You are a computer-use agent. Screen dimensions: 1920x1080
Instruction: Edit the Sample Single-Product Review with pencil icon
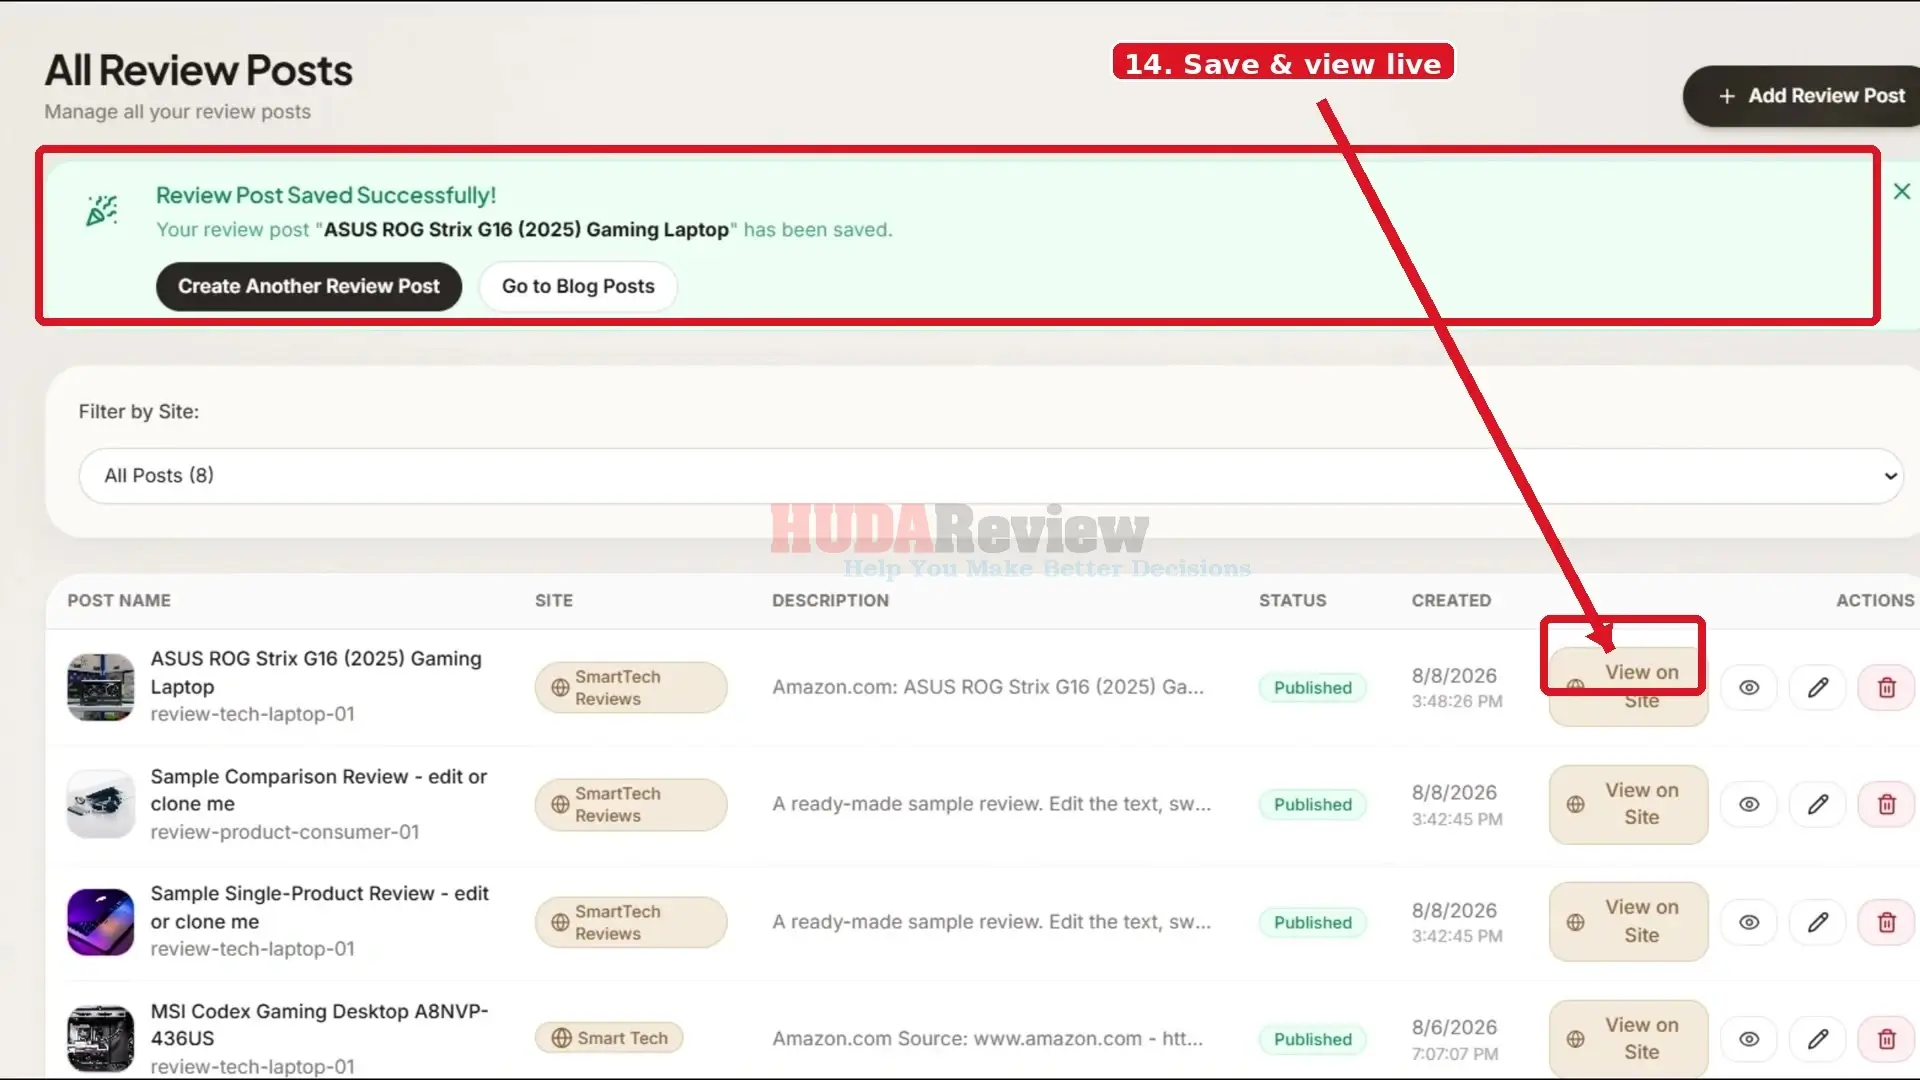1818,922
